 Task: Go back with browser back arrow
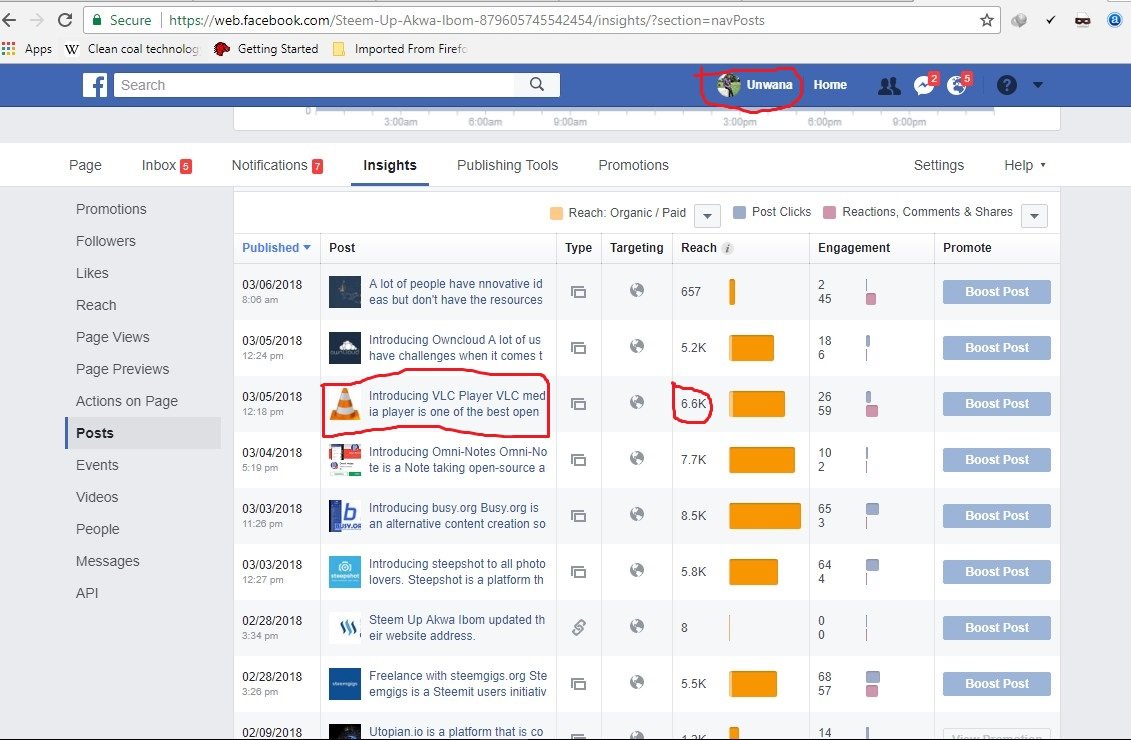(9, 20)
